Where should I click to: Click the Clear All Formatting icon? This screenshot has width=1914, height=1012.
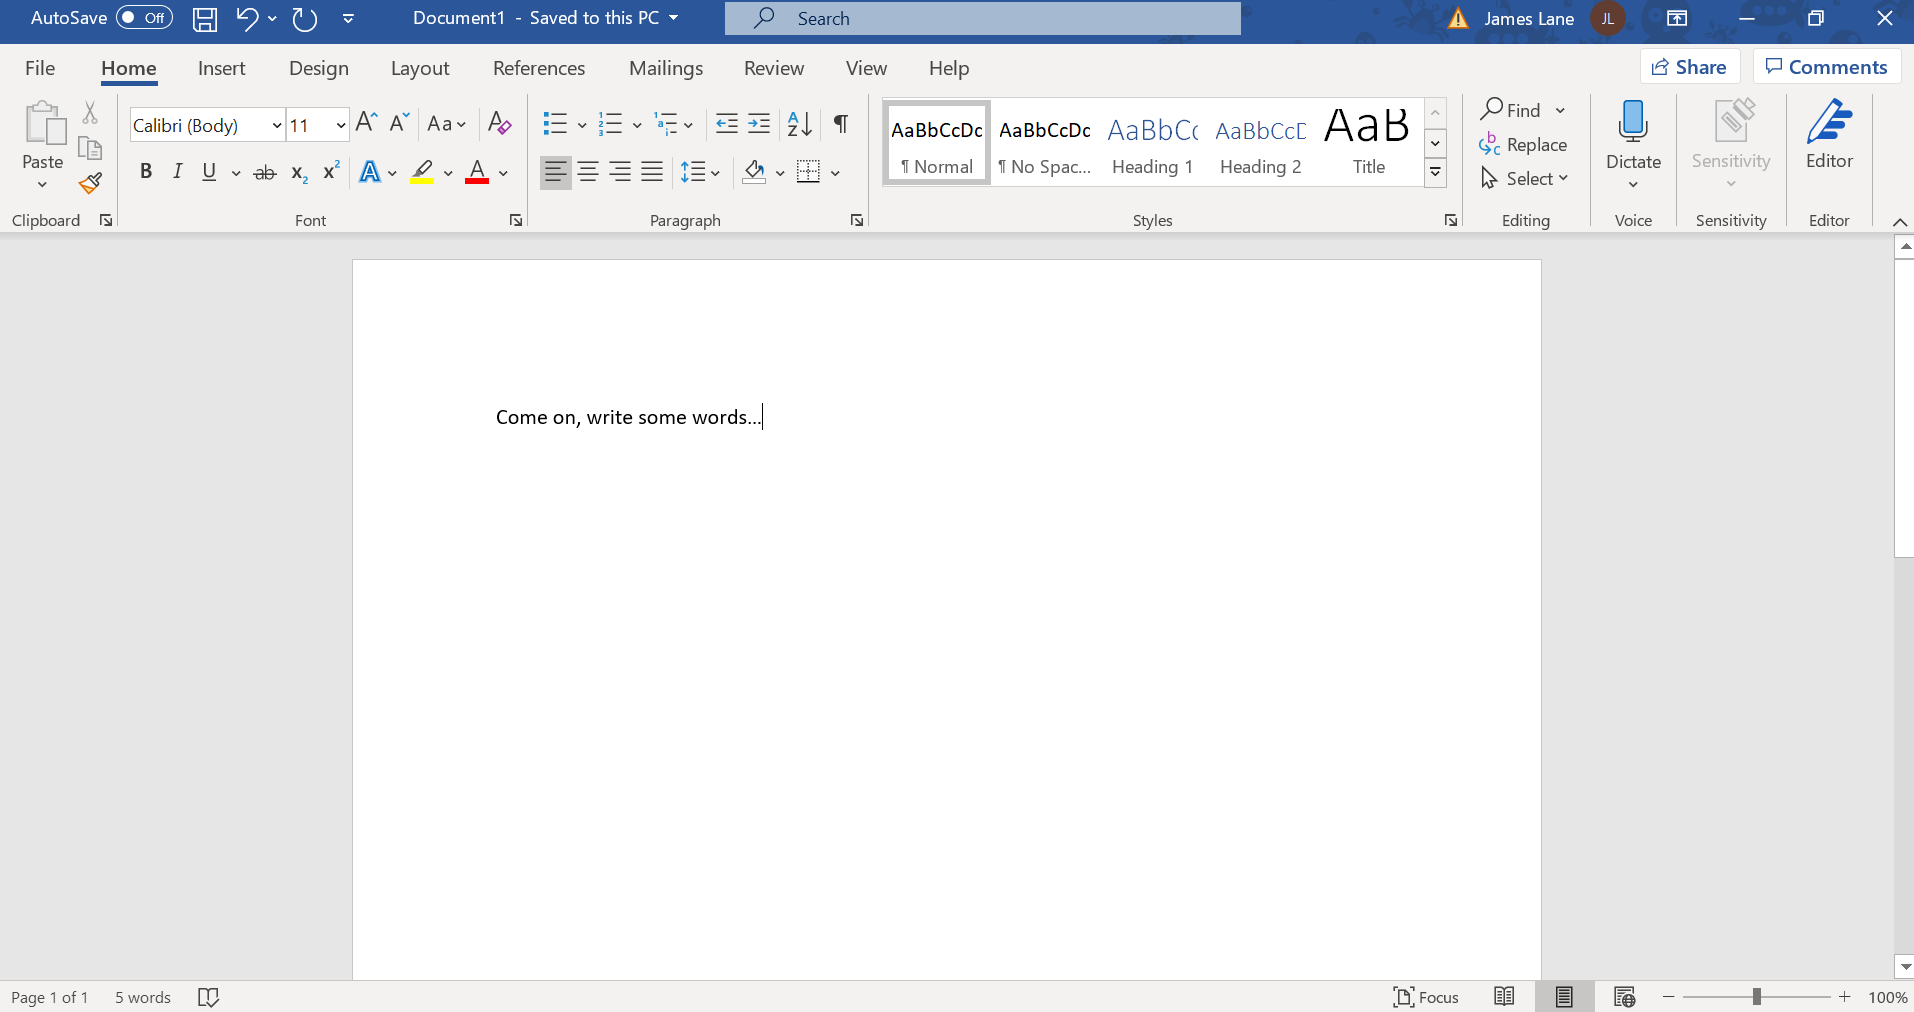[499, 124]
